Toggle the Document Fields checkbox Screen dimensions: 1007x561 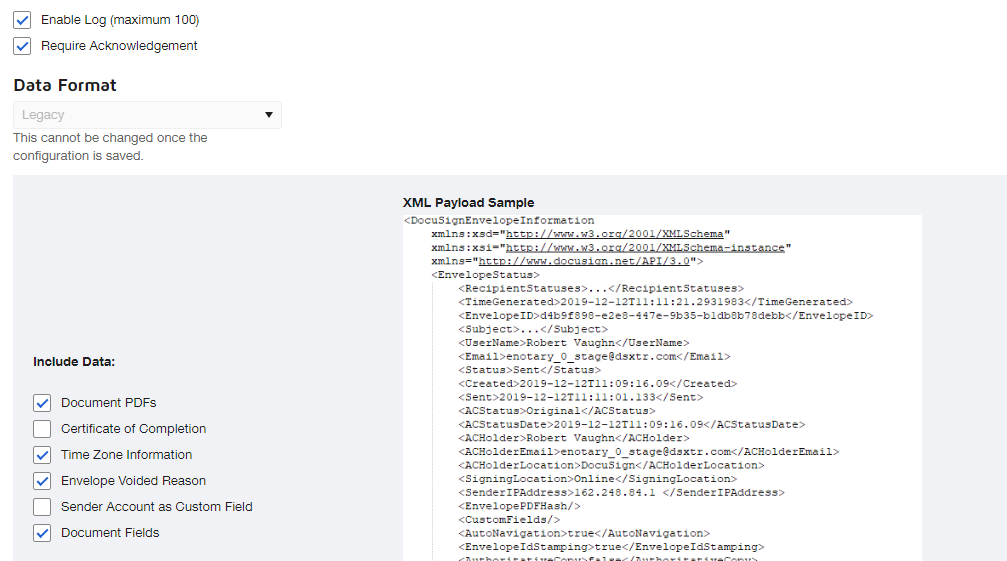click(42, 533)
